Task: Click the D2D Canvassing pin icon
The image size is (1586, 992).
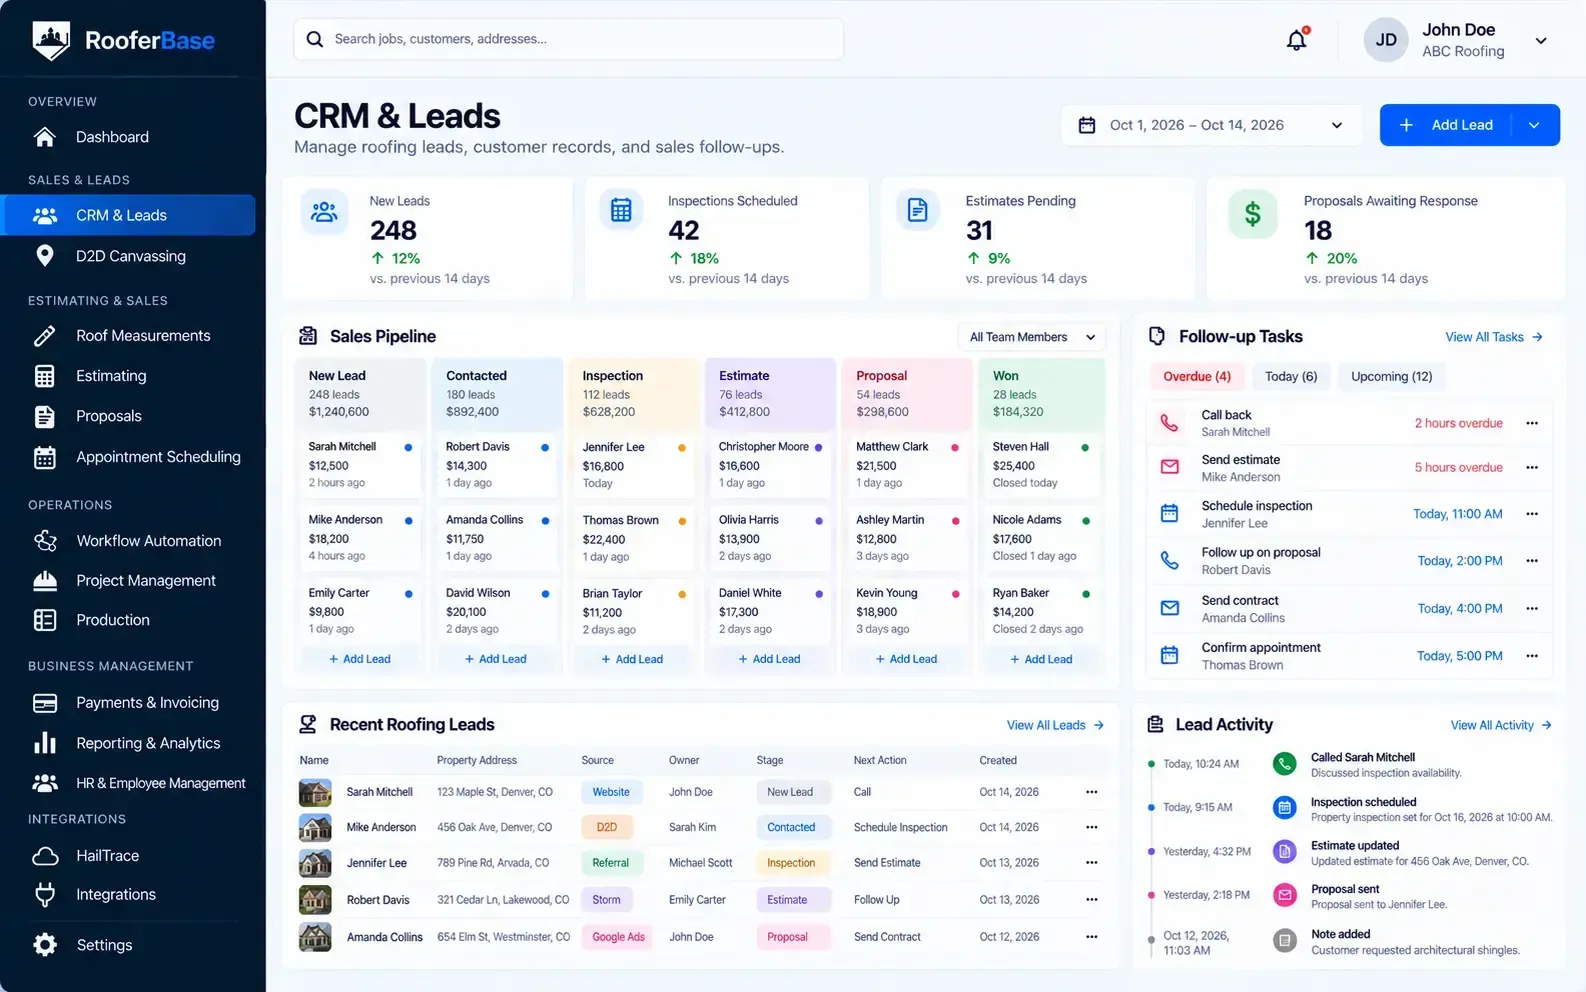Action: coord(45,256)
